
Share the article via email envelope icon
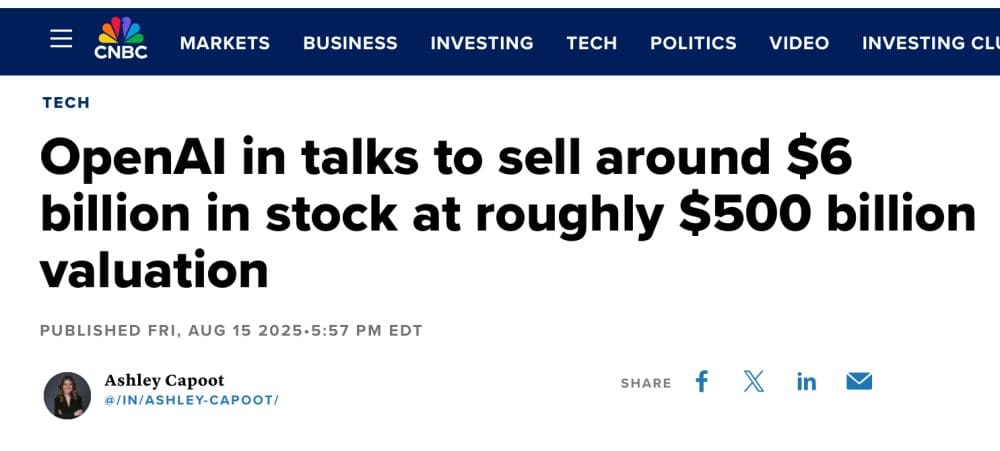859,381
